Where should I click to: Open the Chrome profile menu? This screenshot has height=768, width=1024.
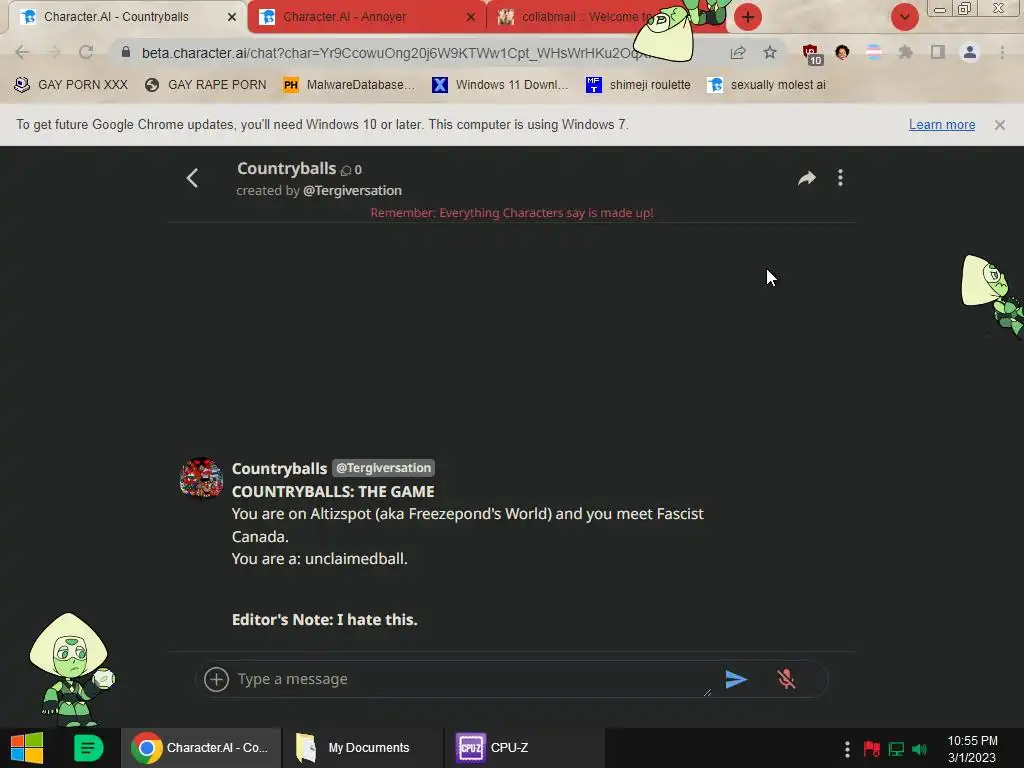pyautogui.click(x=970, y=52)
